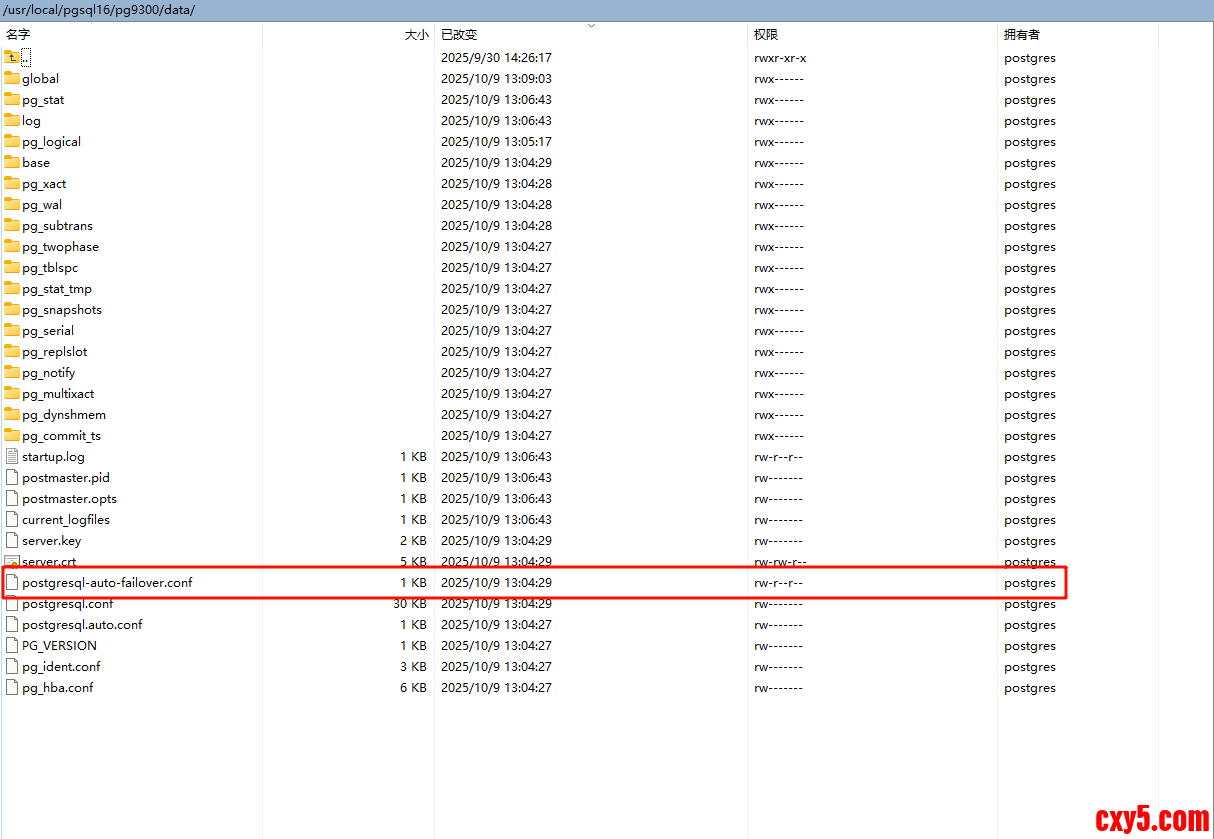Select the log folder icon
The image size is (1214, 839).
pos(12,120)
